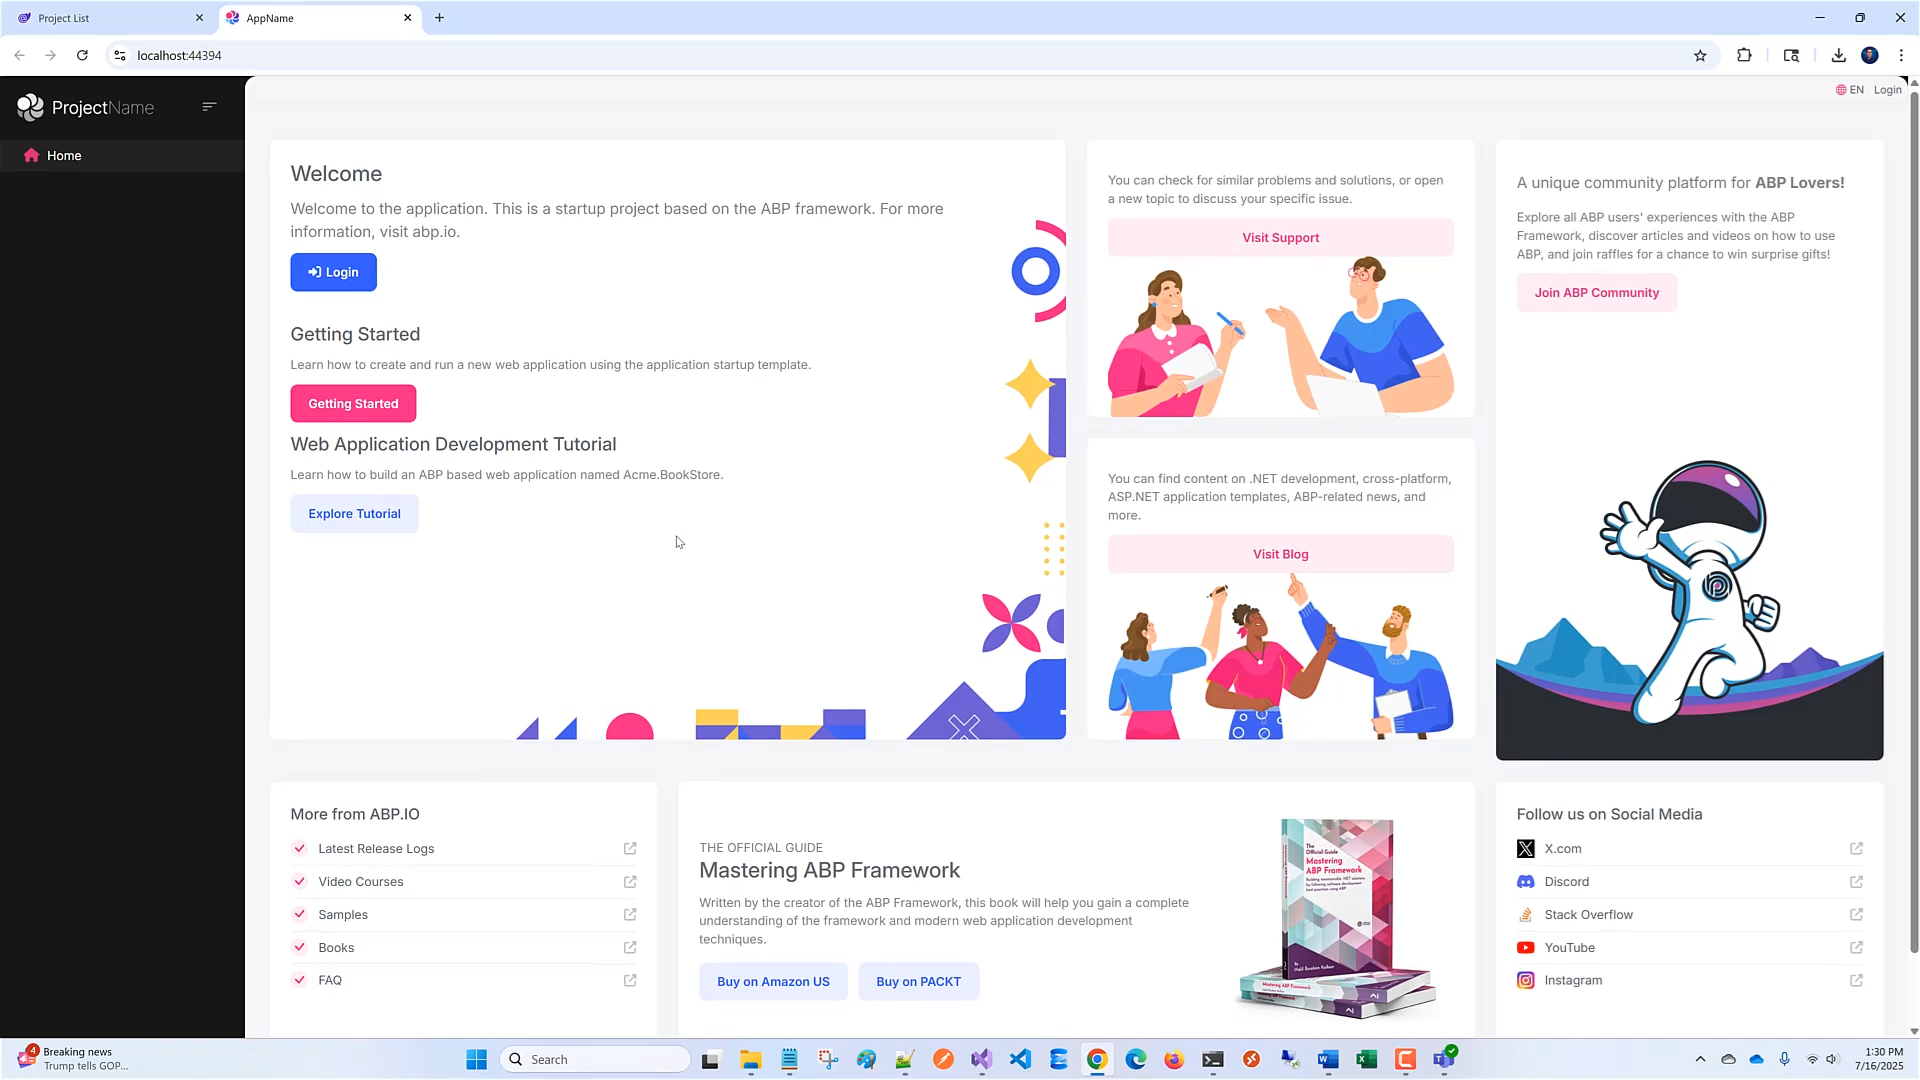
Task: Open Chrome three-dot menu
Action: click(1901, 56)
